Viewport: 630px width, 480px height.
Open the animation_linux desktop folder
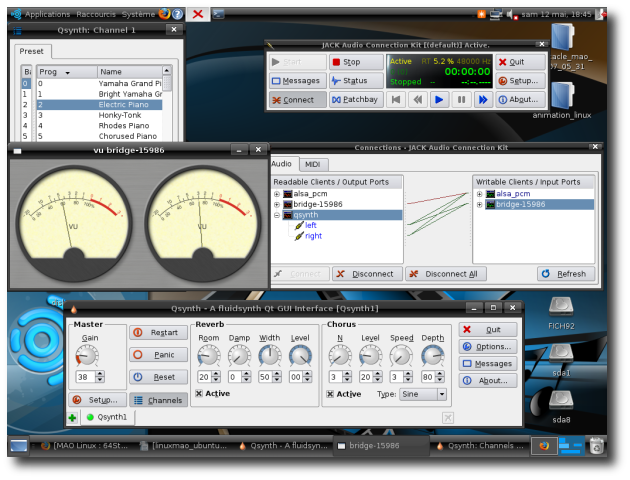coord(562,97)
